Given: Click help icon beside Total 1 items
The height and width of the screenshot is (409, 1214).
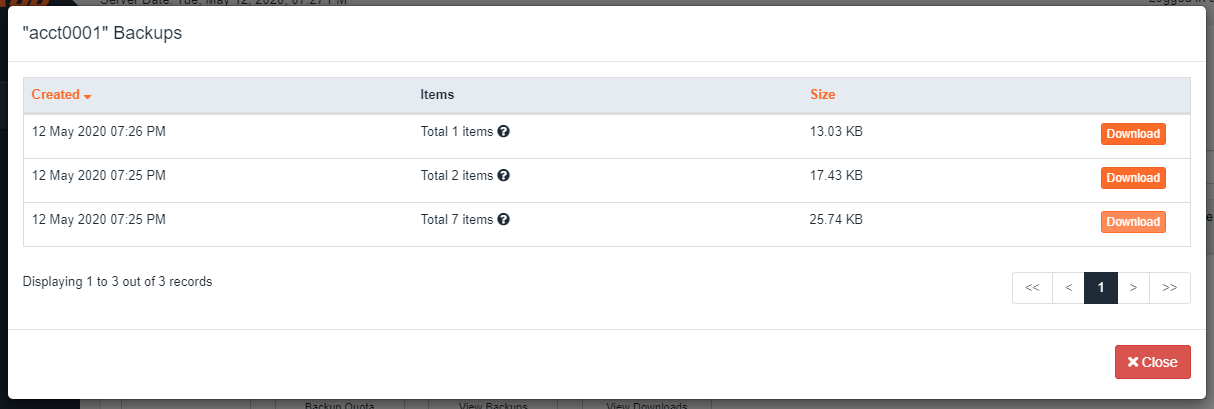Looking at the screenshot, I should (x=504, y=132).
